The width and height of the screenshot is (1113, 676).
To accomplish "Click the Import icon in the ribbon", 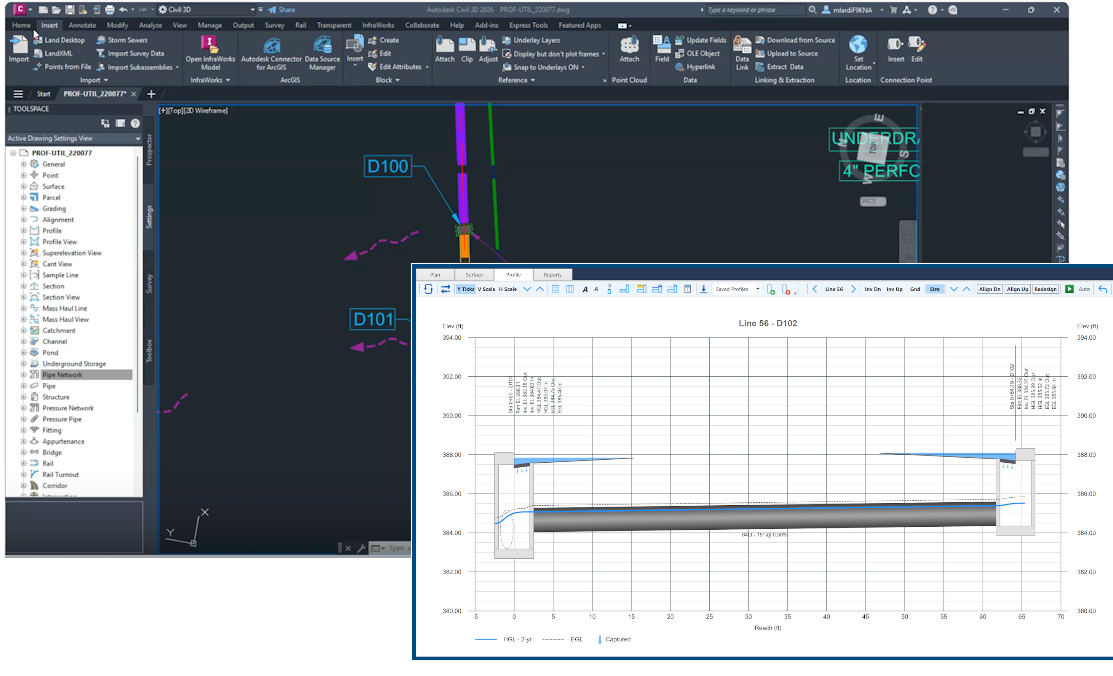I will pos(18,48).
